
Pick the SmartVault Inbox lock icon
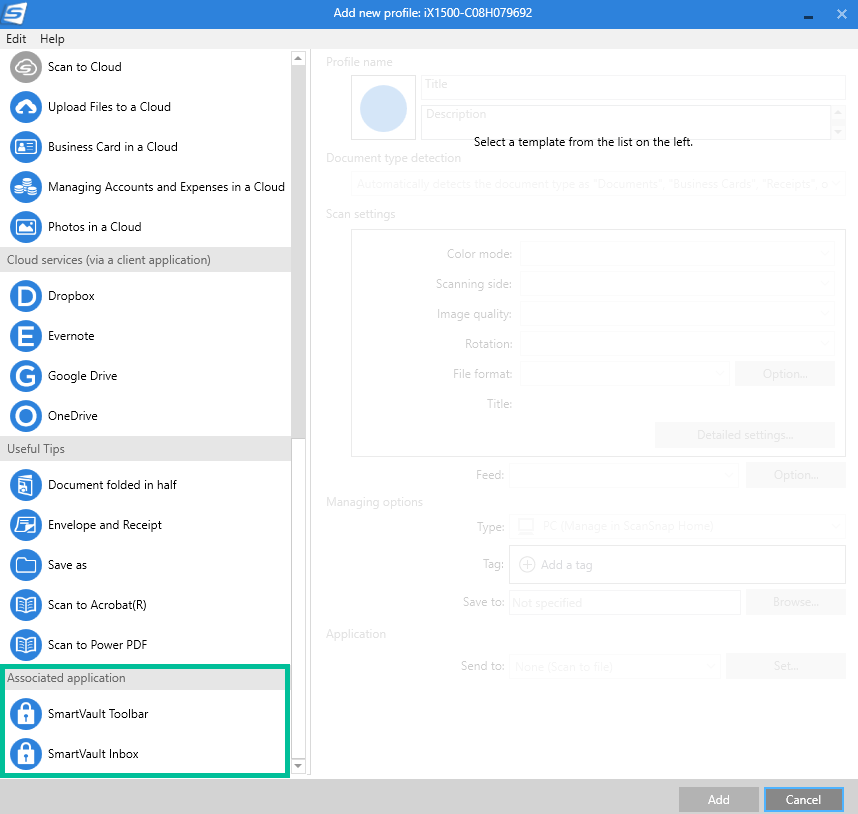(26, 754)
